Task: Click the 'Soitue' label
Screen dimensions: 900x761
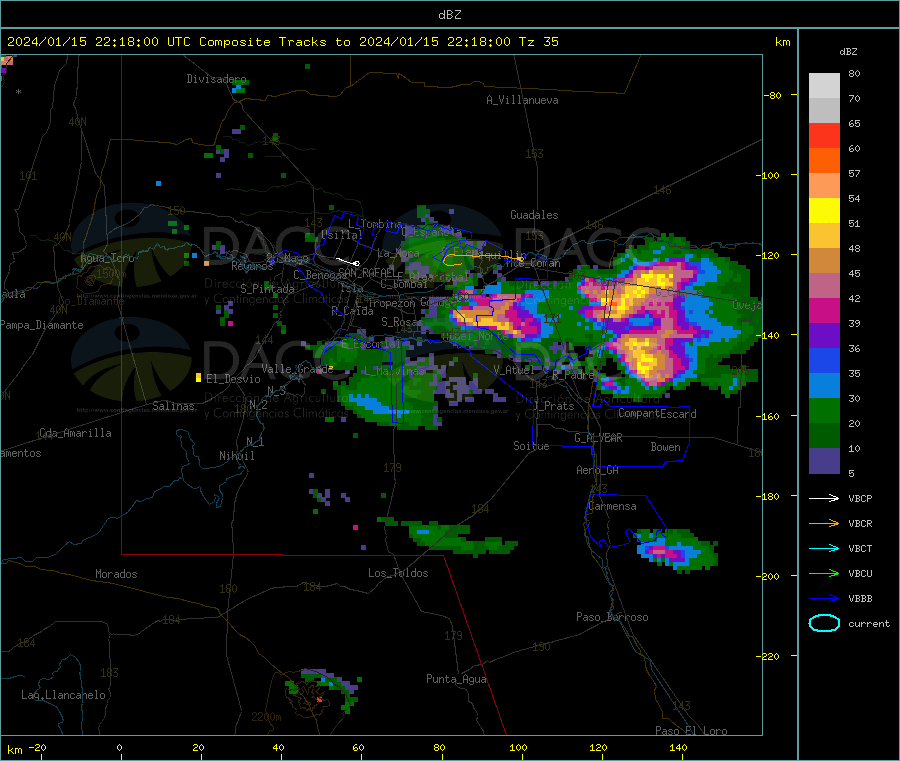Action: pos(531,446)
